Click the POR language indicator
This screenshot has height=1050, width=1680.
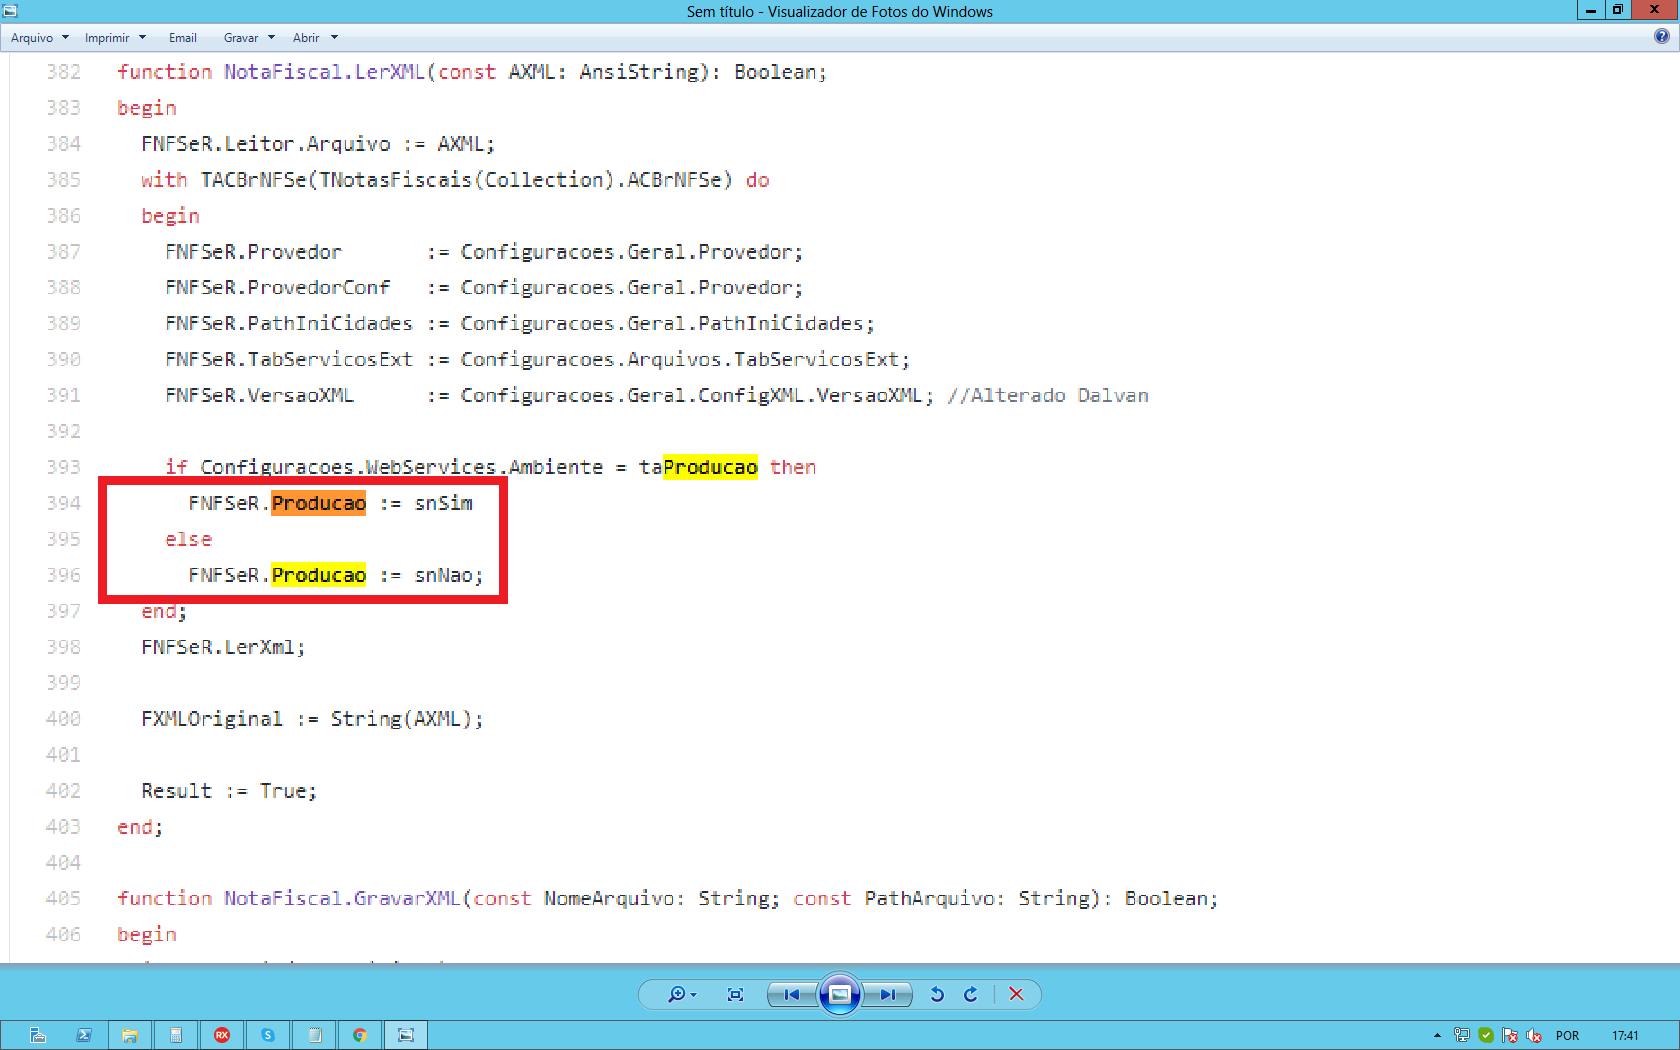pyautogui.click(x=1567, y=1035)
